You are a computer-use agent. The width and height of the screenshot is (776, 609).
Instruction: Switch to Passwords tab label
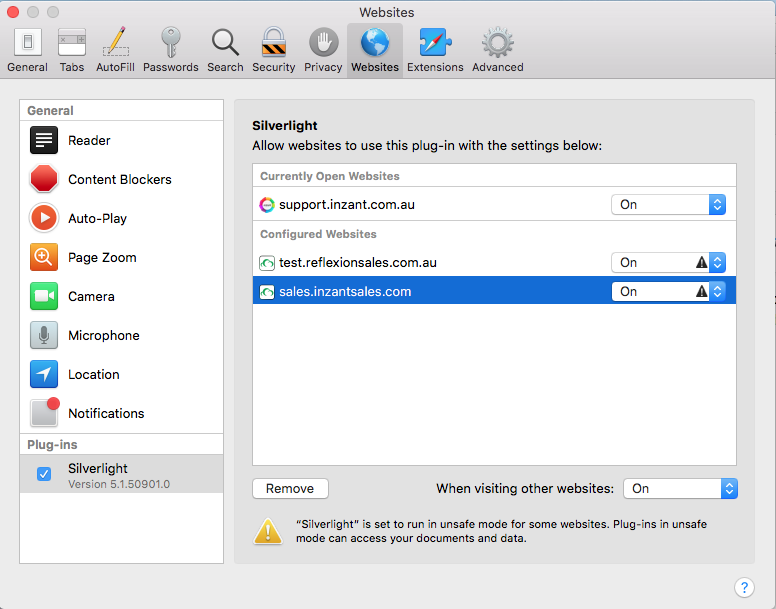click(x=171, y=67)
